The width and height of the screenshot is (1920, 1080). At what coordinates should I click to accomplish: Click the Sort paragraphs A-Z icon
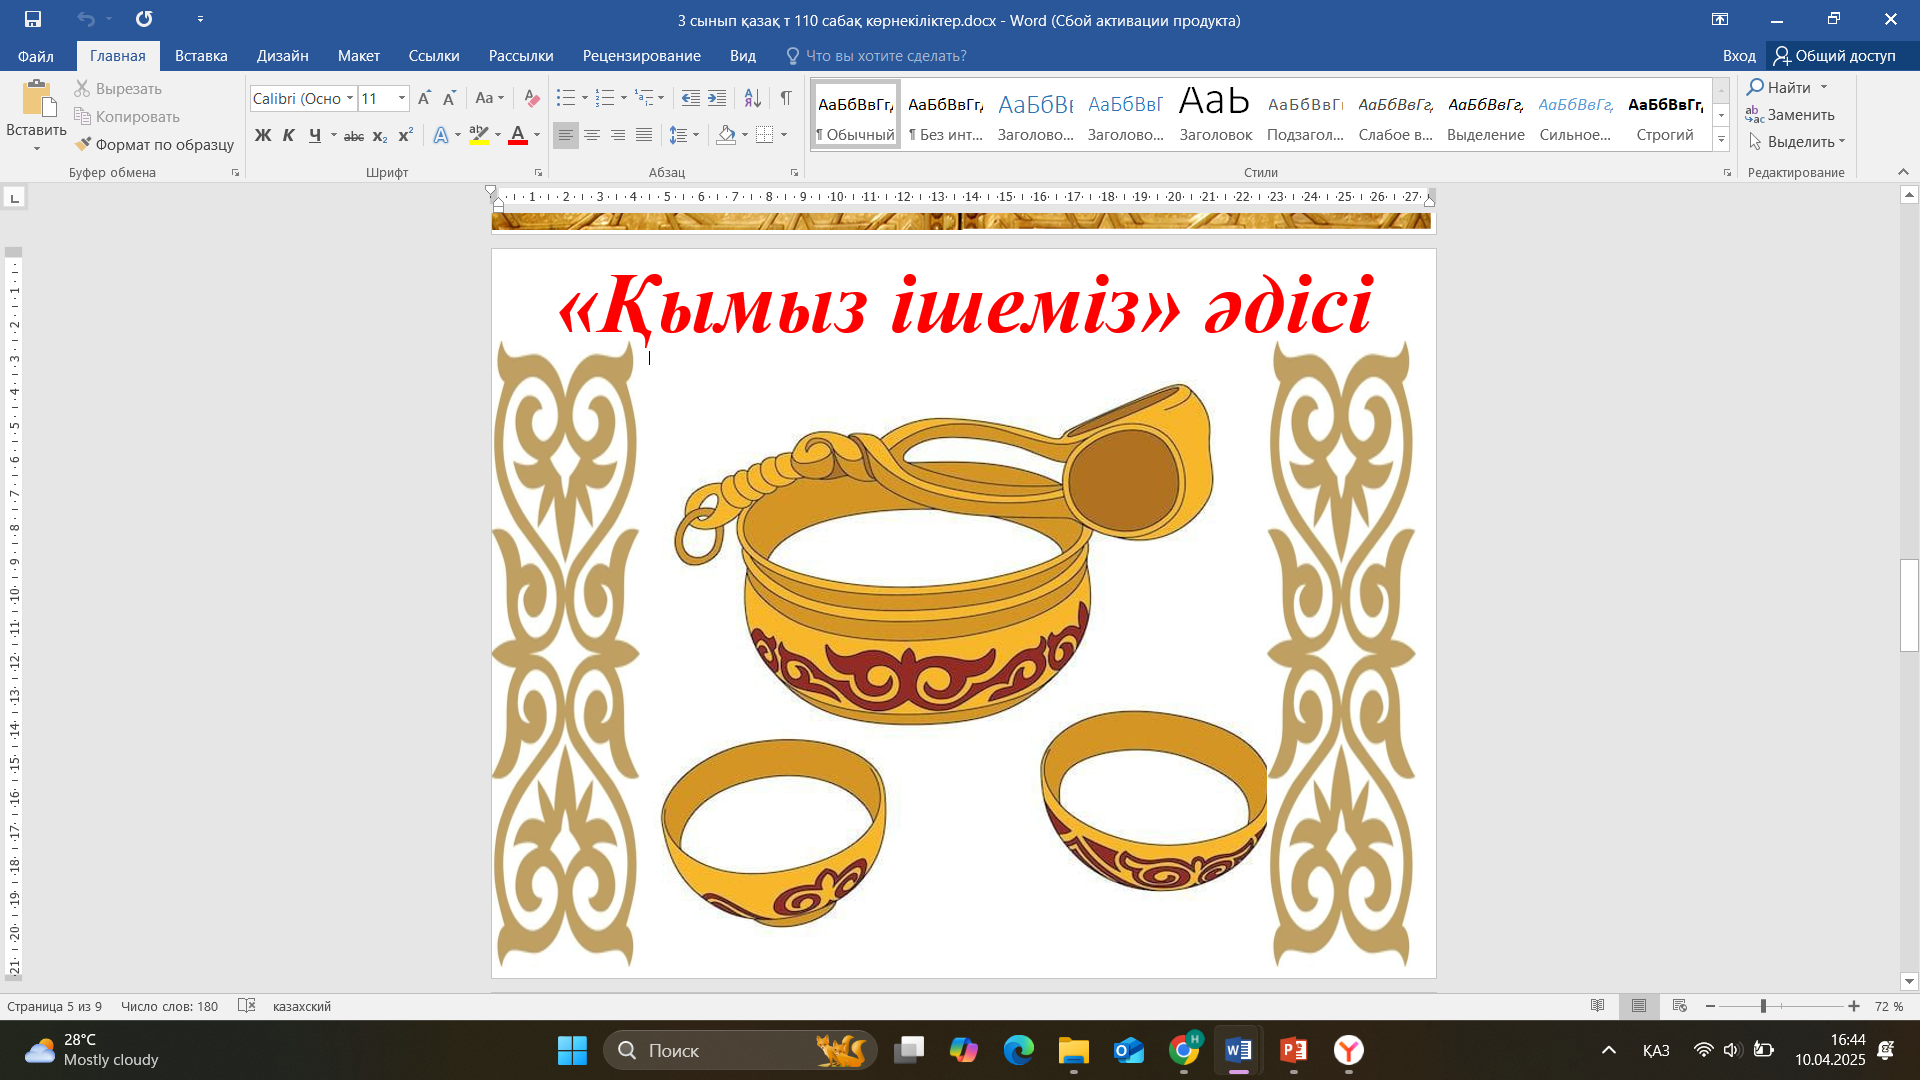tap(753, 98)
